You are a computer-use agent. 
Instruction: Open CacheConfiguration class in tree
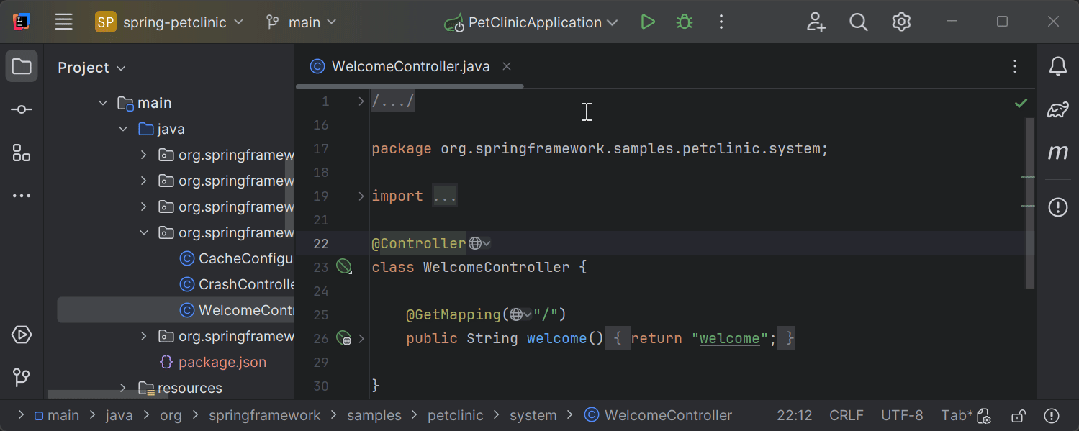point(236,259)
